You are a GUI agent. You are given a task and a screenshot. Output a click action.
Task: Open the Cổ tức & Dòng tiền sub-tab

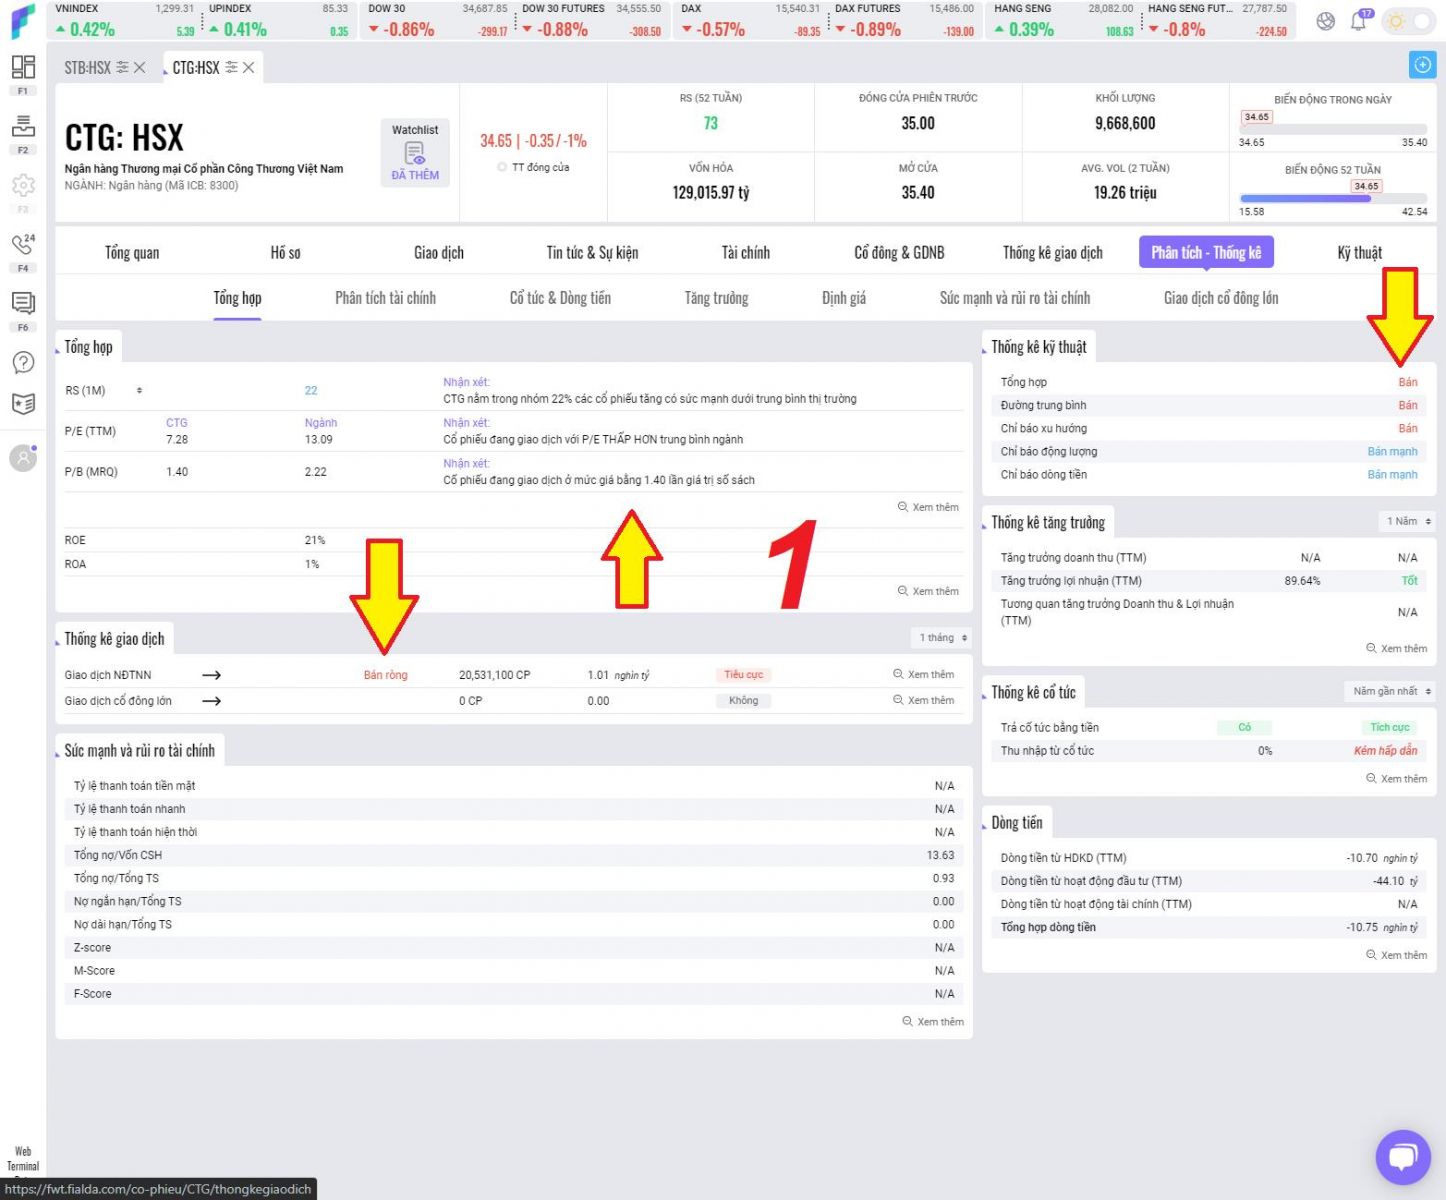coord(560,298)
